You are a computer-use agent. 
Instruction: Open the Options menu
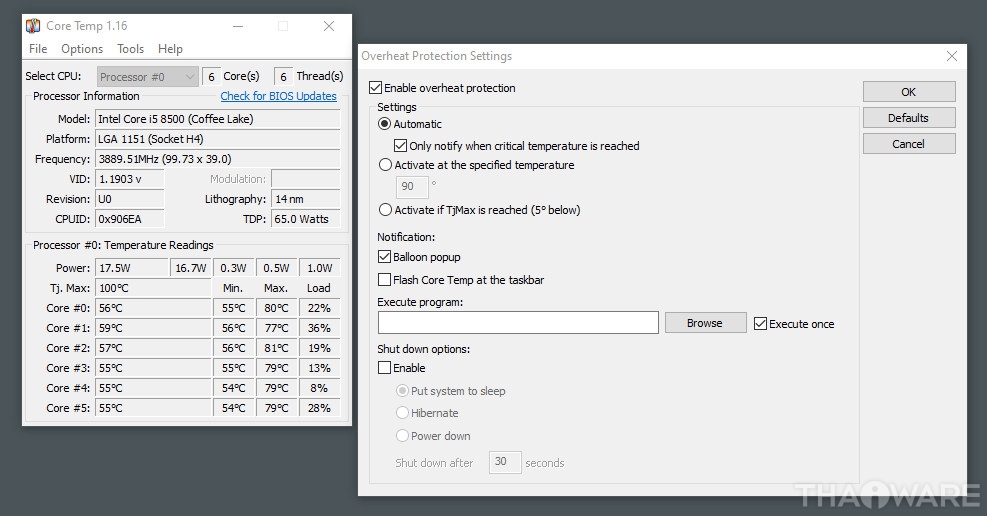(x=82, y=49)
